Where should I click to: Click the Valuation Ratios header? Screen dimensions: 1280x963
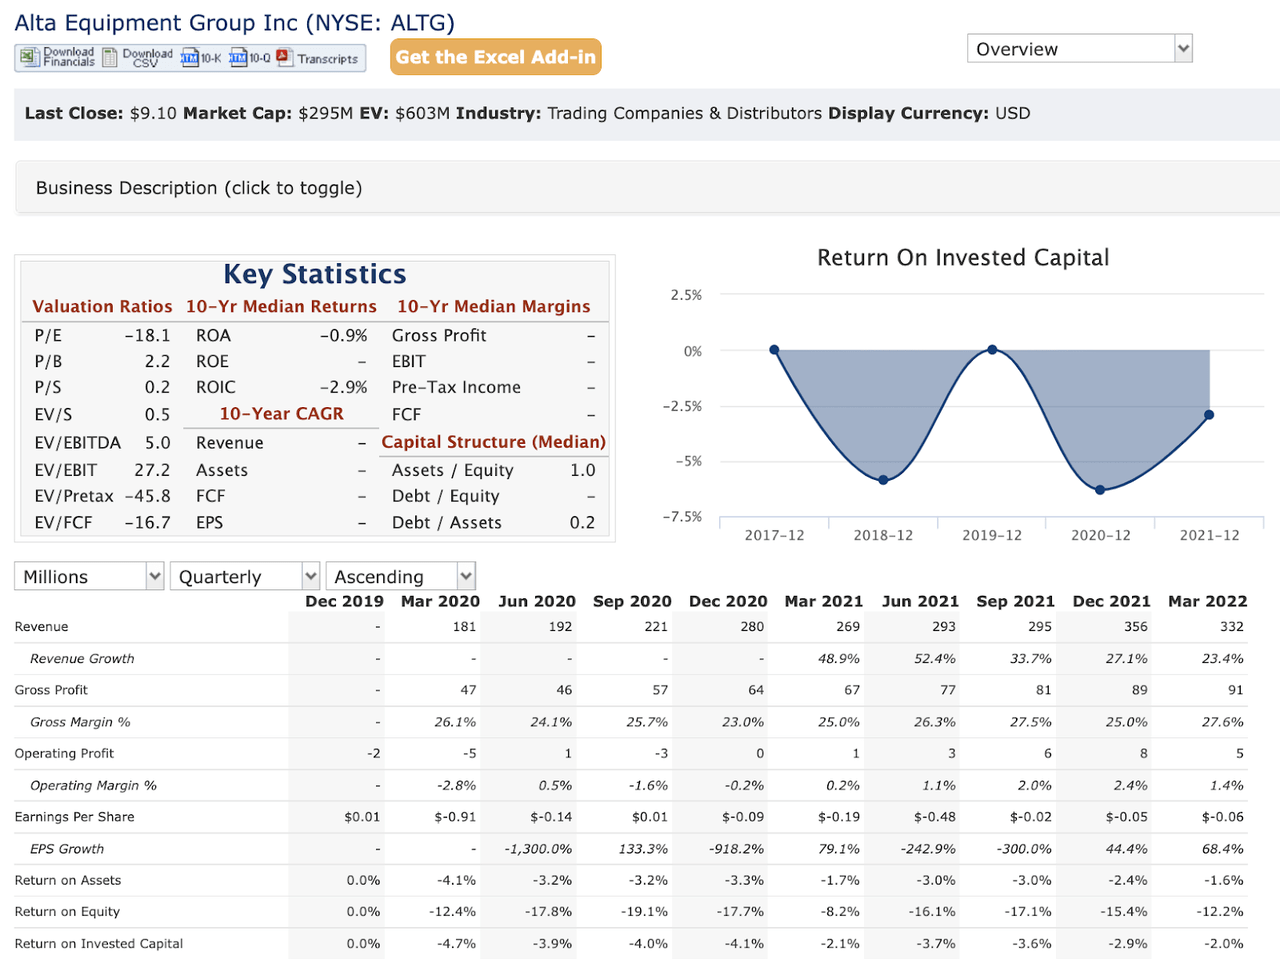[102, 307]
